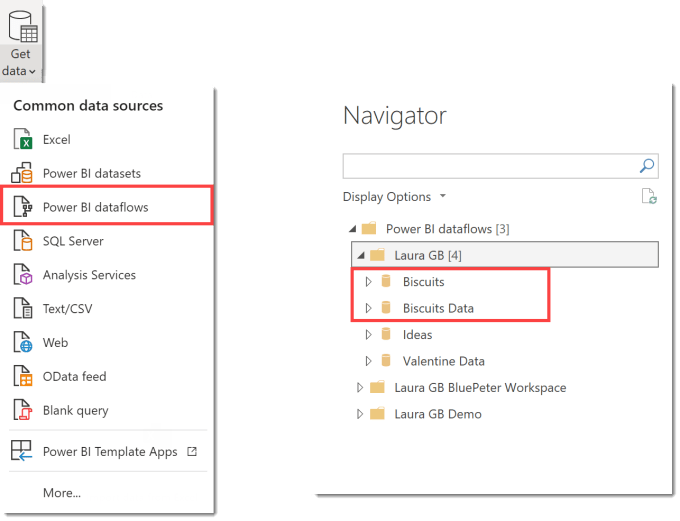Click external link icon beside Template Apps
The height and width of the screenshot is (521, 680).
tap(192, 452)
